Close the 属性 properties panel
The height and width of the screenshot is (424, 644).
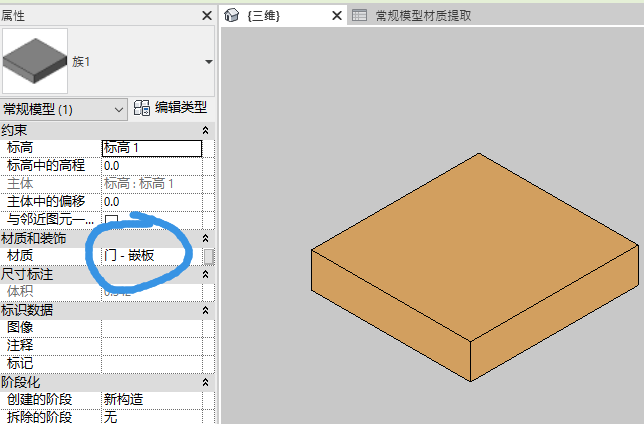pos(207,16)
